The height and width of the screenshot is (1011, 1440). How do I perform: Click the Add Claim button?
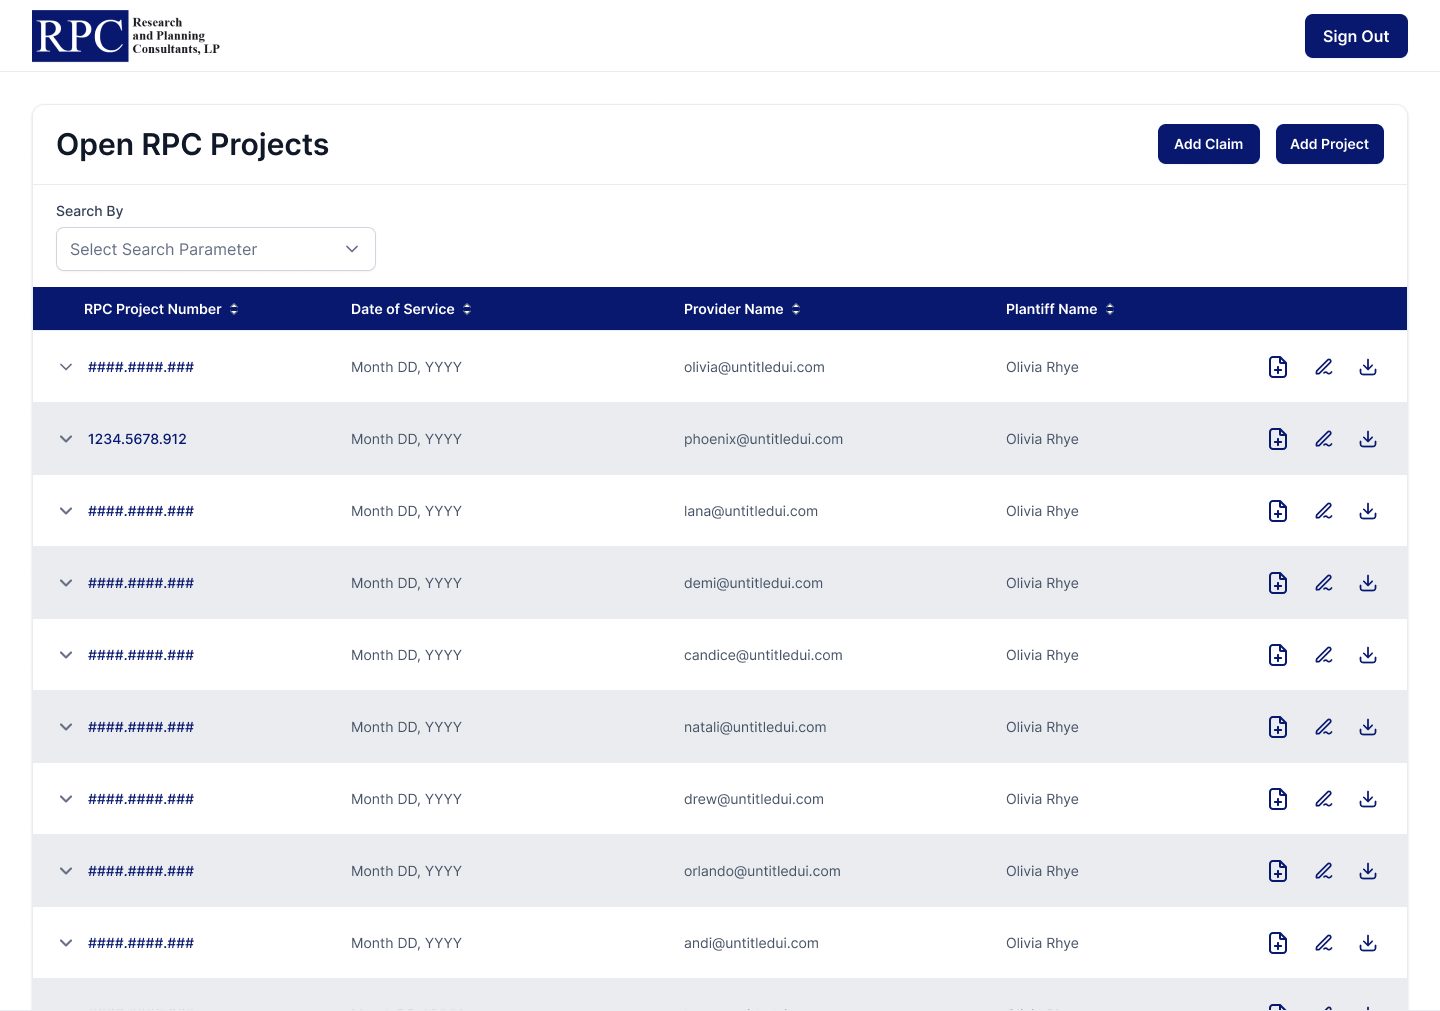[x=1209, y=144]
